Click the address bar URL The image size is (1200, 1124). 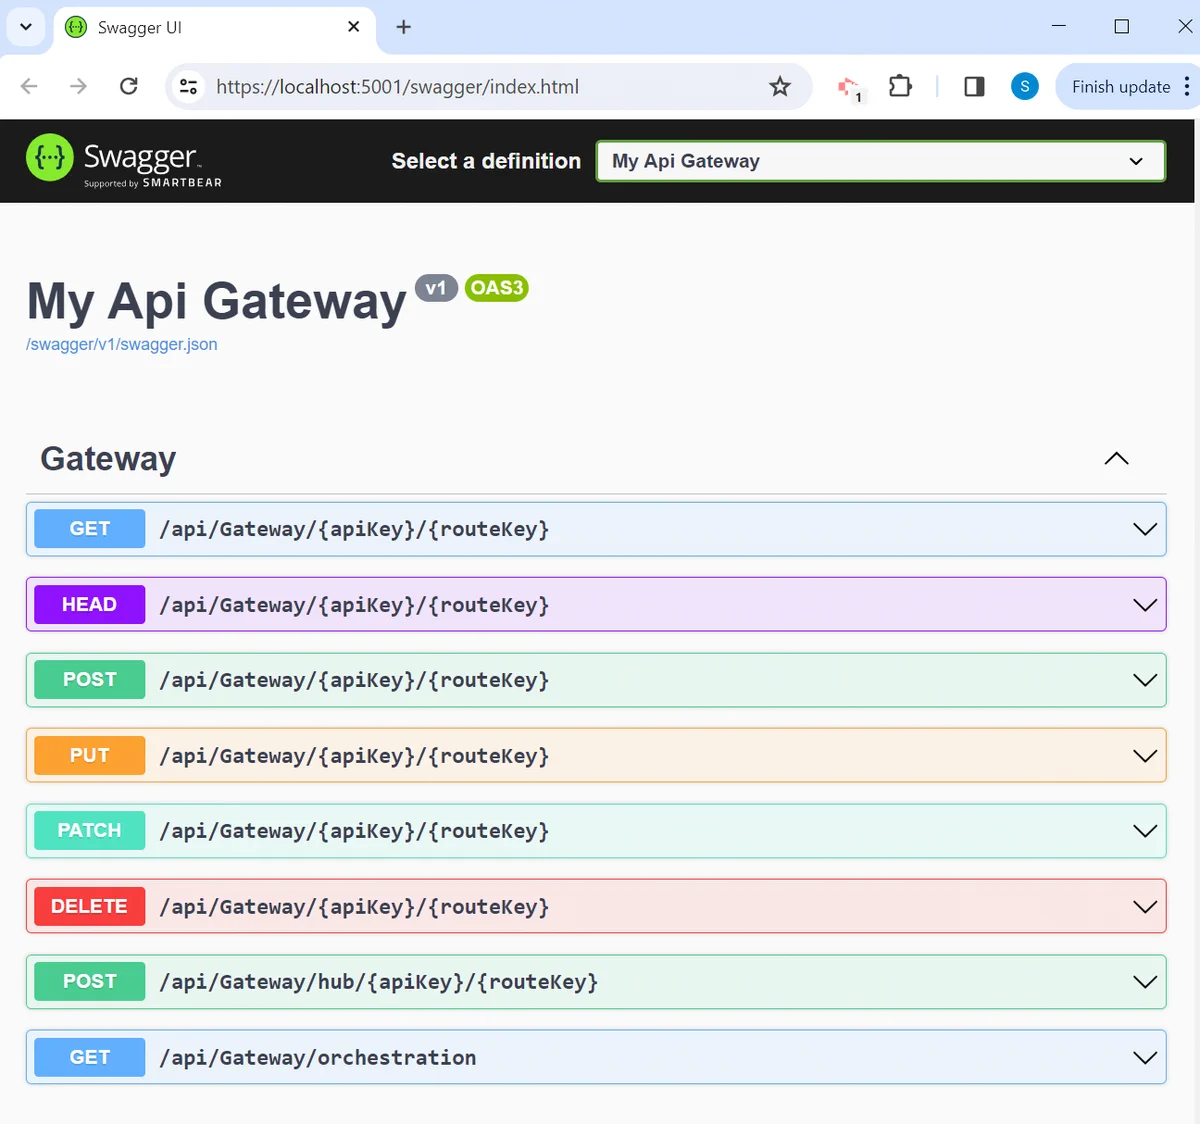coord(398,87)
